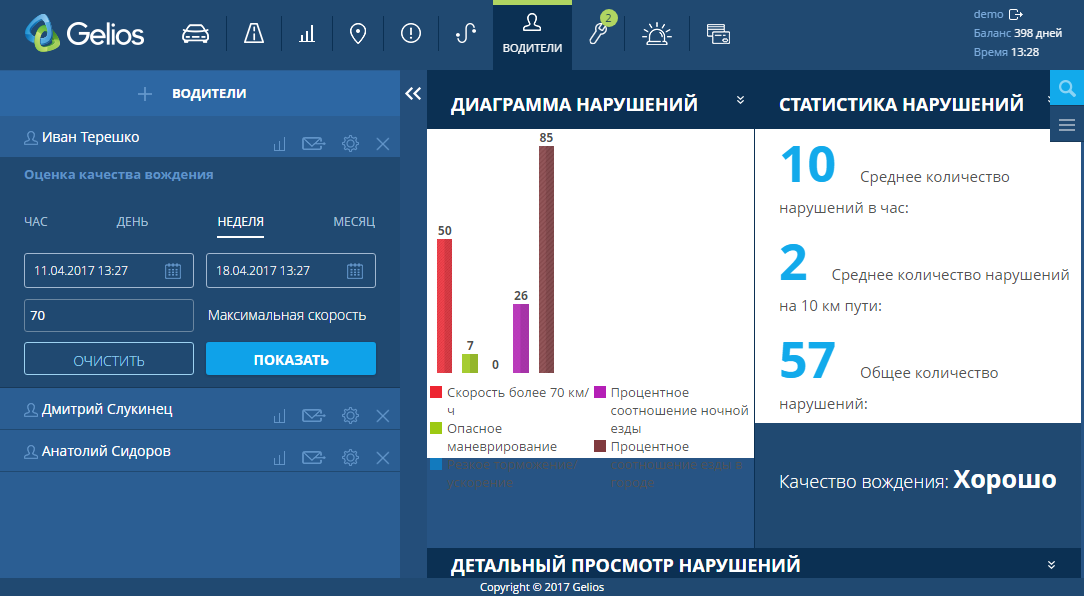Open the exclamation notifications icon

point(411,34)
